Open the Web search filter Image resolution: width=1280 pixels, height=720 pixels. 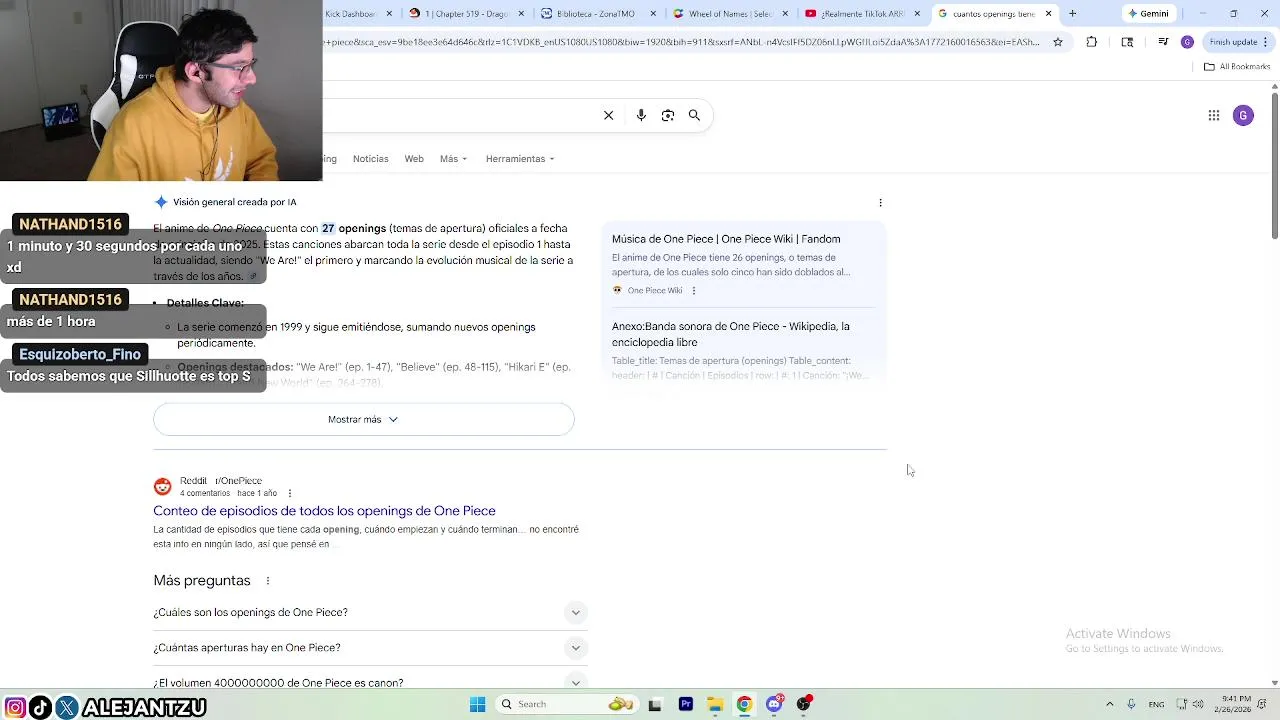pos(414,159)
